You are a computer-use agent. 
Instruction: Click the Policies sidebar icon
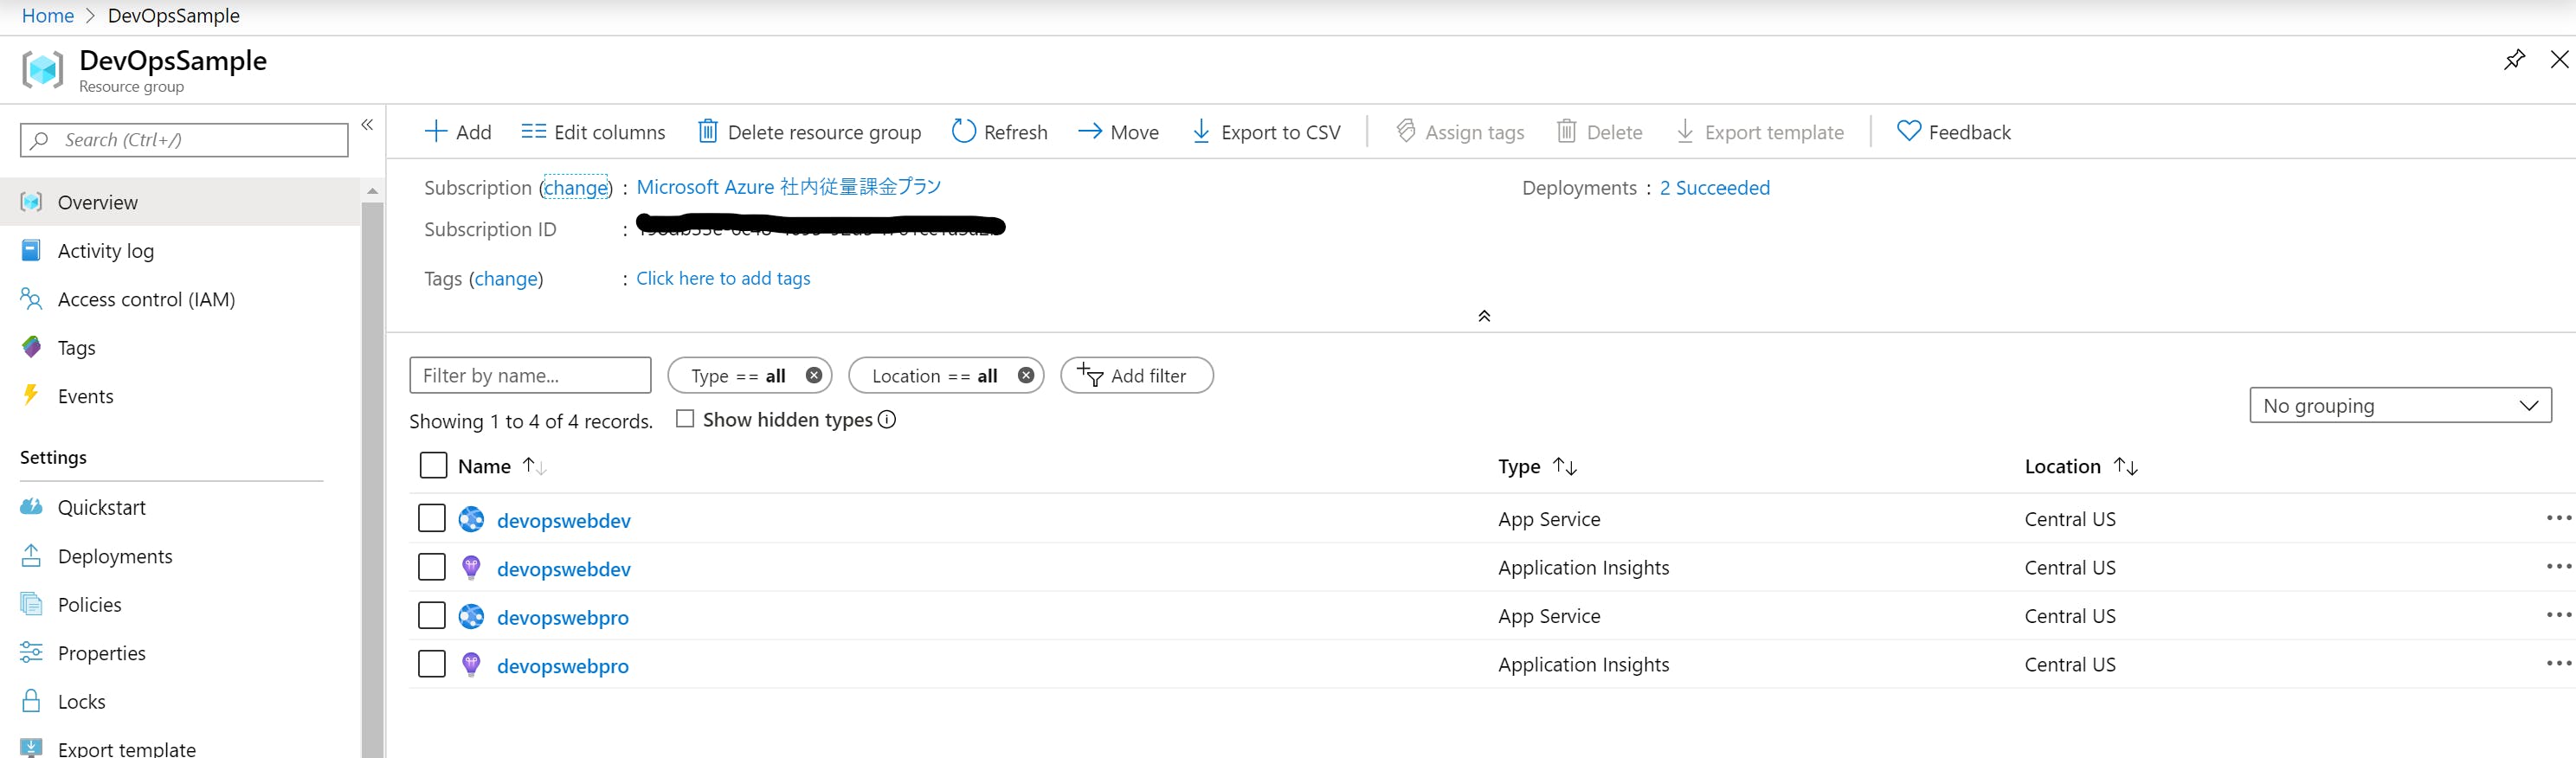(31, 604)
